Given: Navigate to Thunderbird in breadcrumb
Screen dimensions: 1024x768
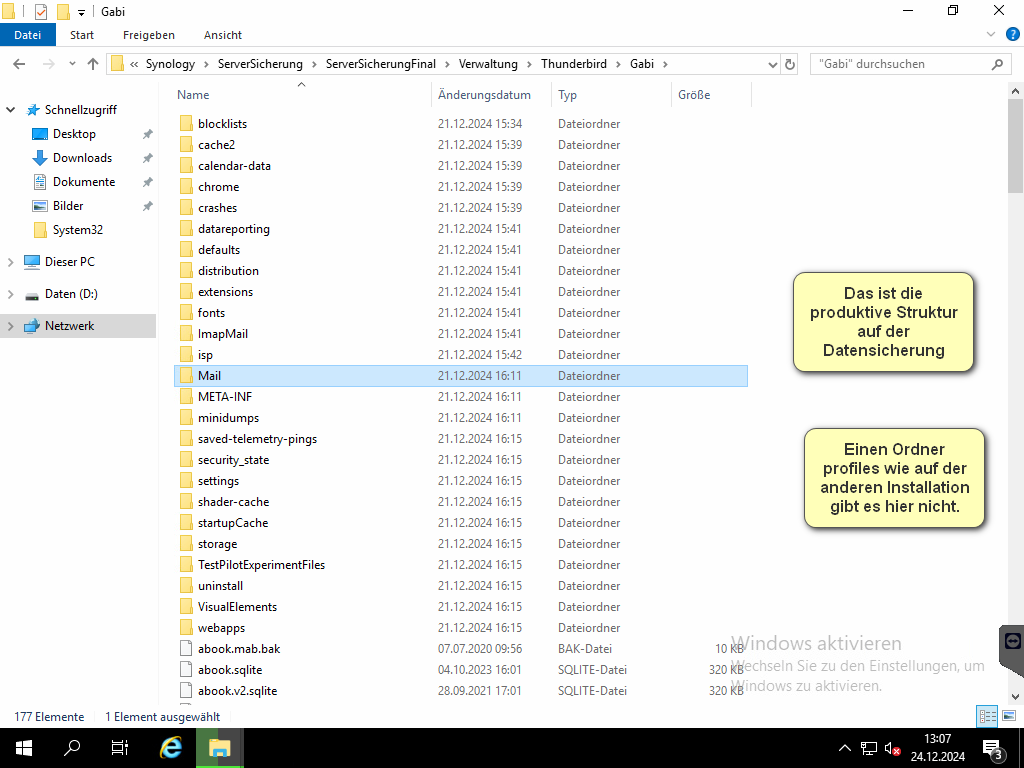Looking at the screenshot, I should (573, 64).
